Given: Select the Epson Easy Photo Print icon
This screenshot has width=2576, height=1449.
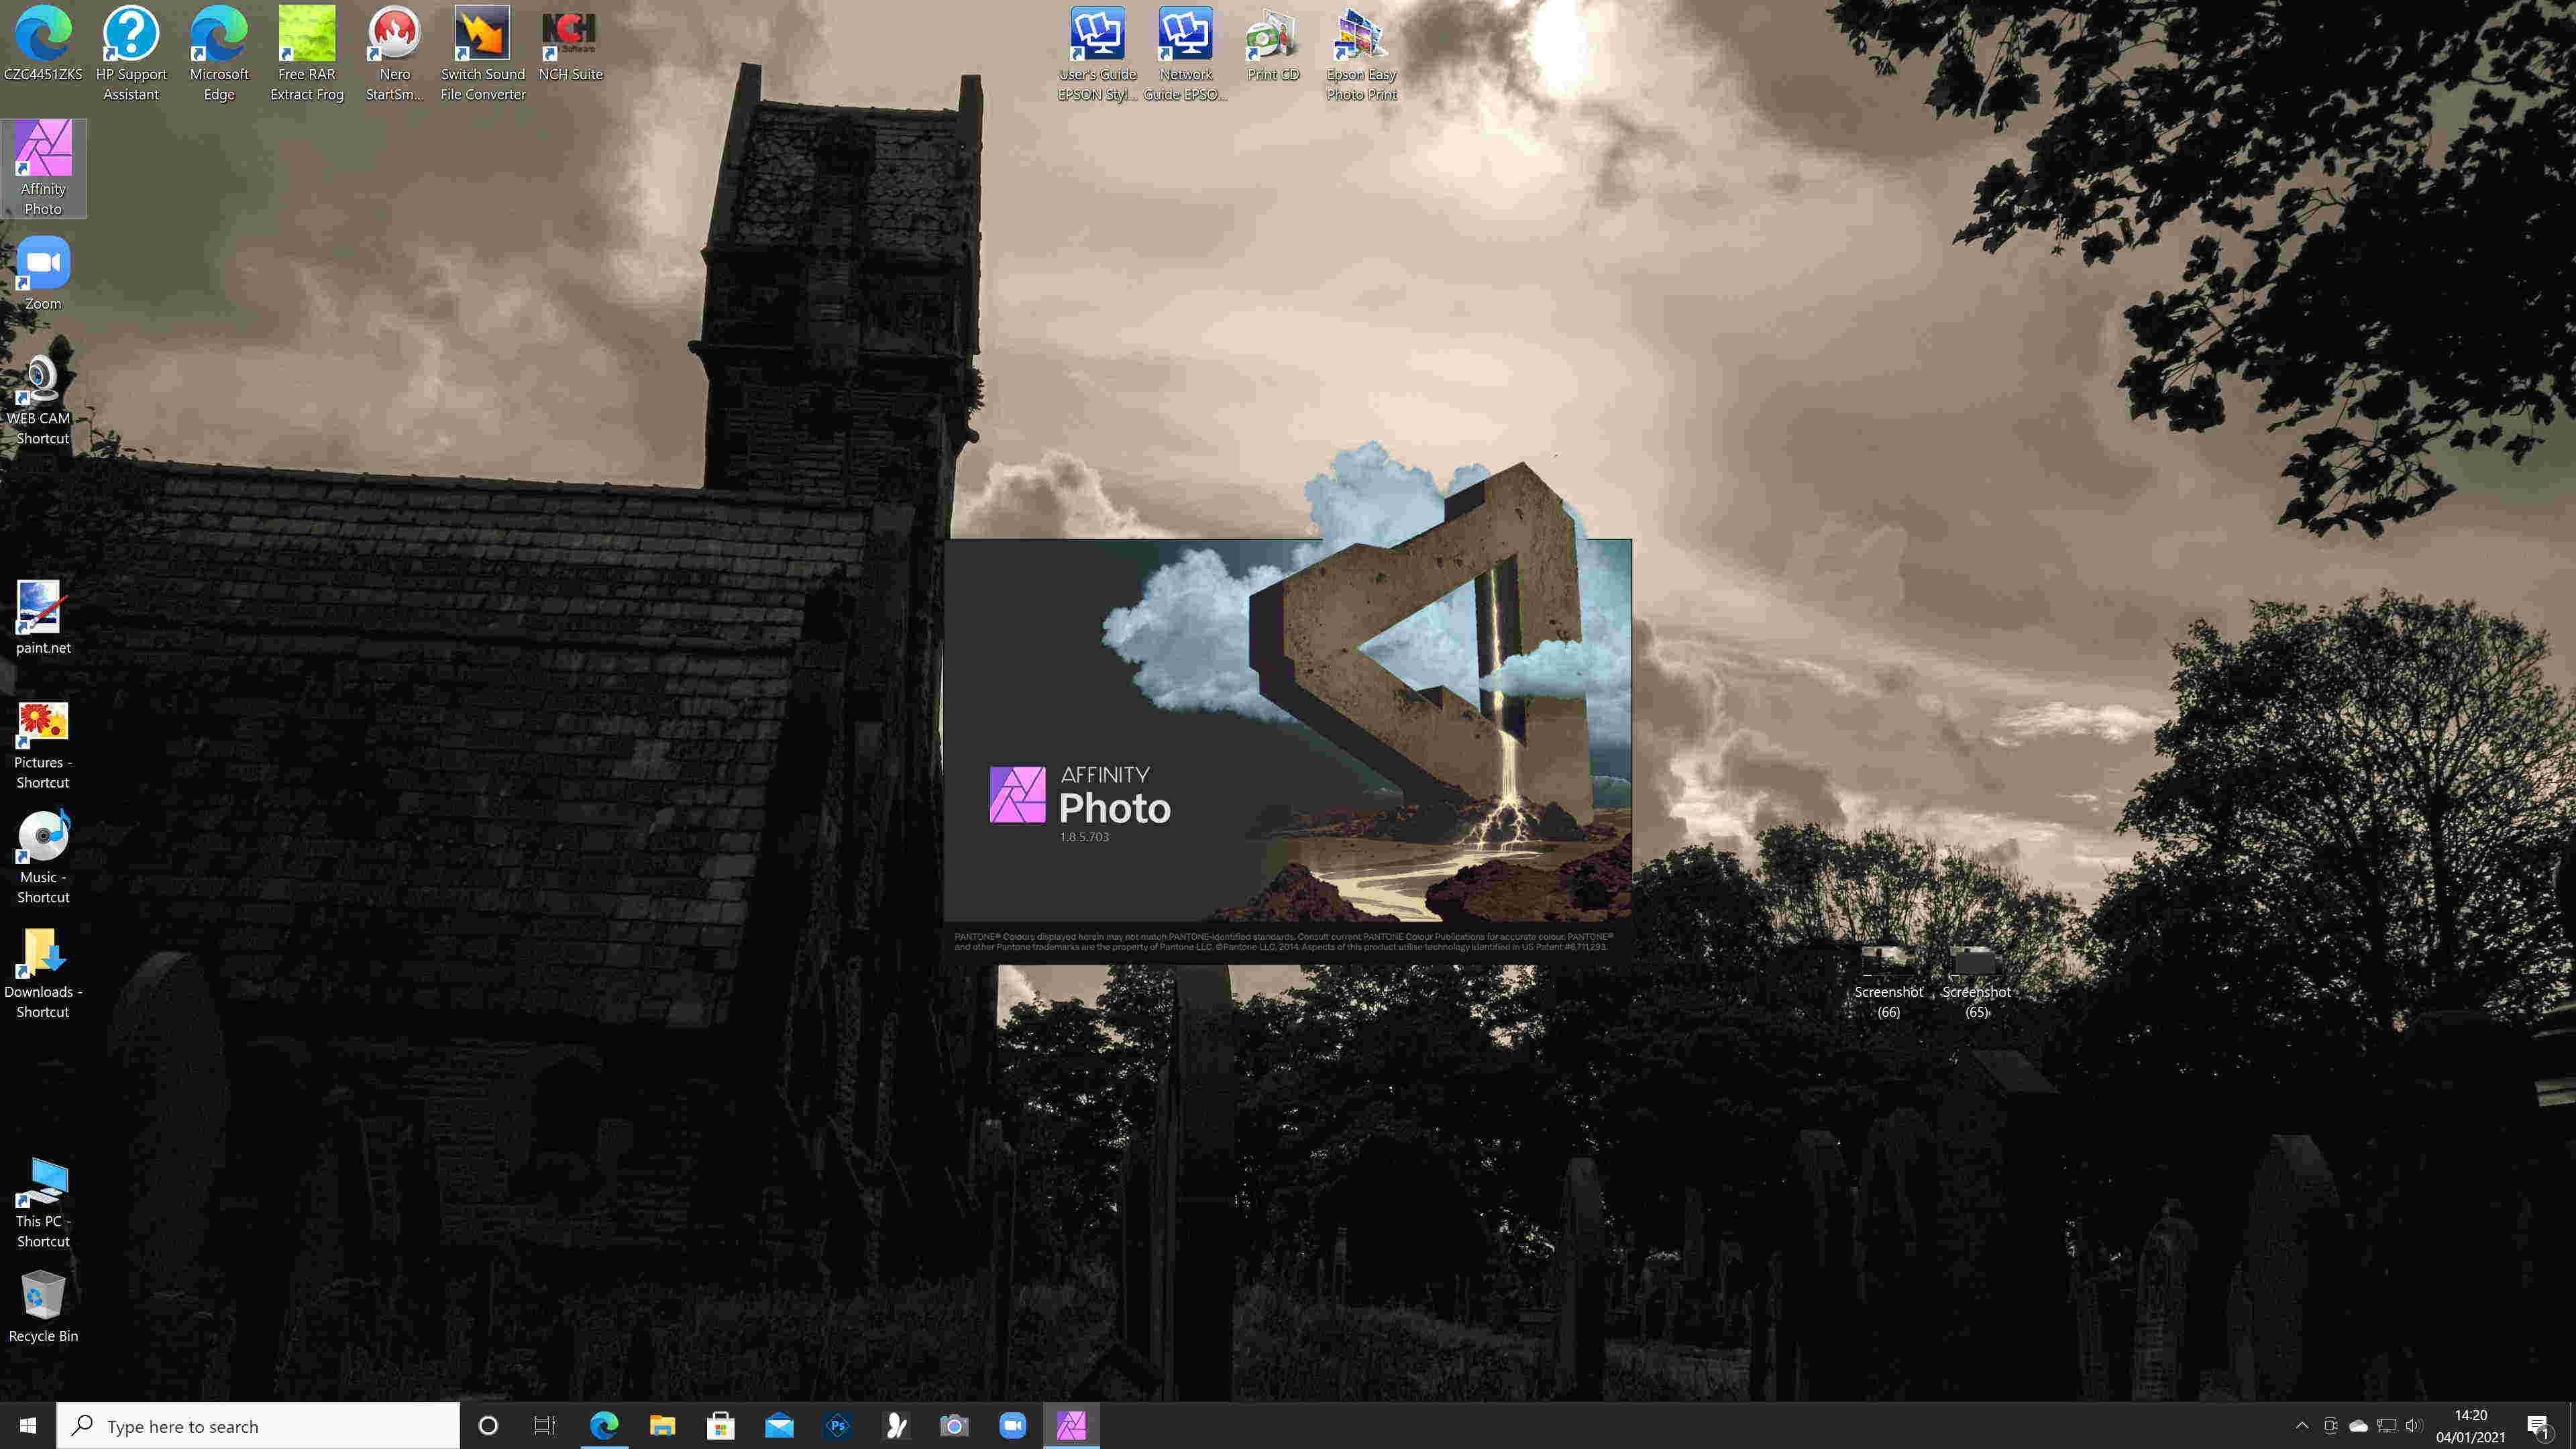Looking at the screenshot, I should 1360,53.
